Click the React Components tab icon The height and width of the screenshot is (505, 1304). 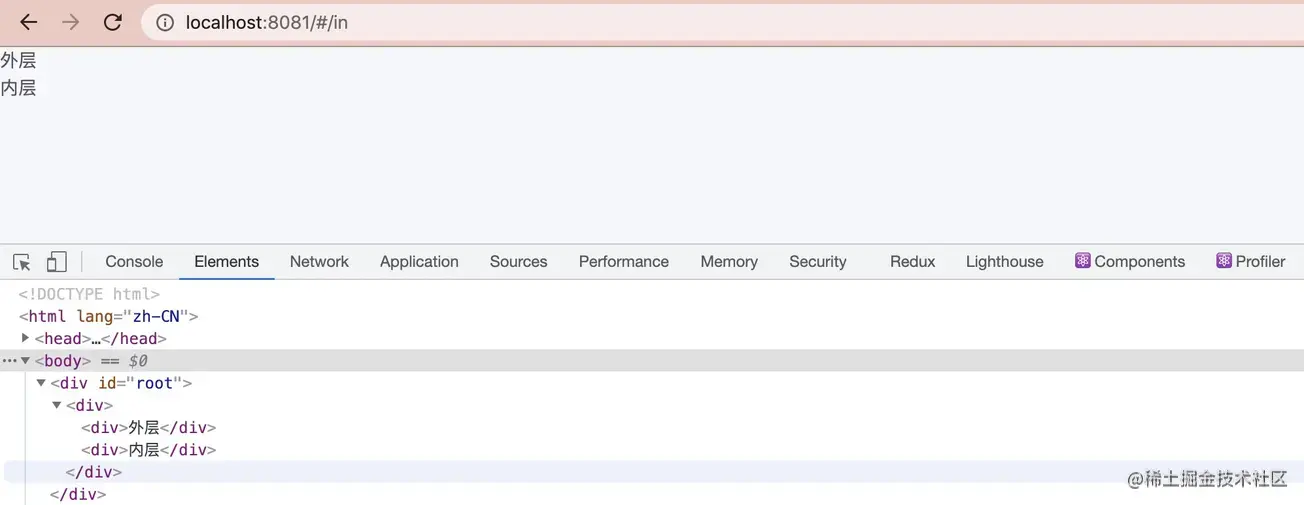click(x=1082, y=261)
